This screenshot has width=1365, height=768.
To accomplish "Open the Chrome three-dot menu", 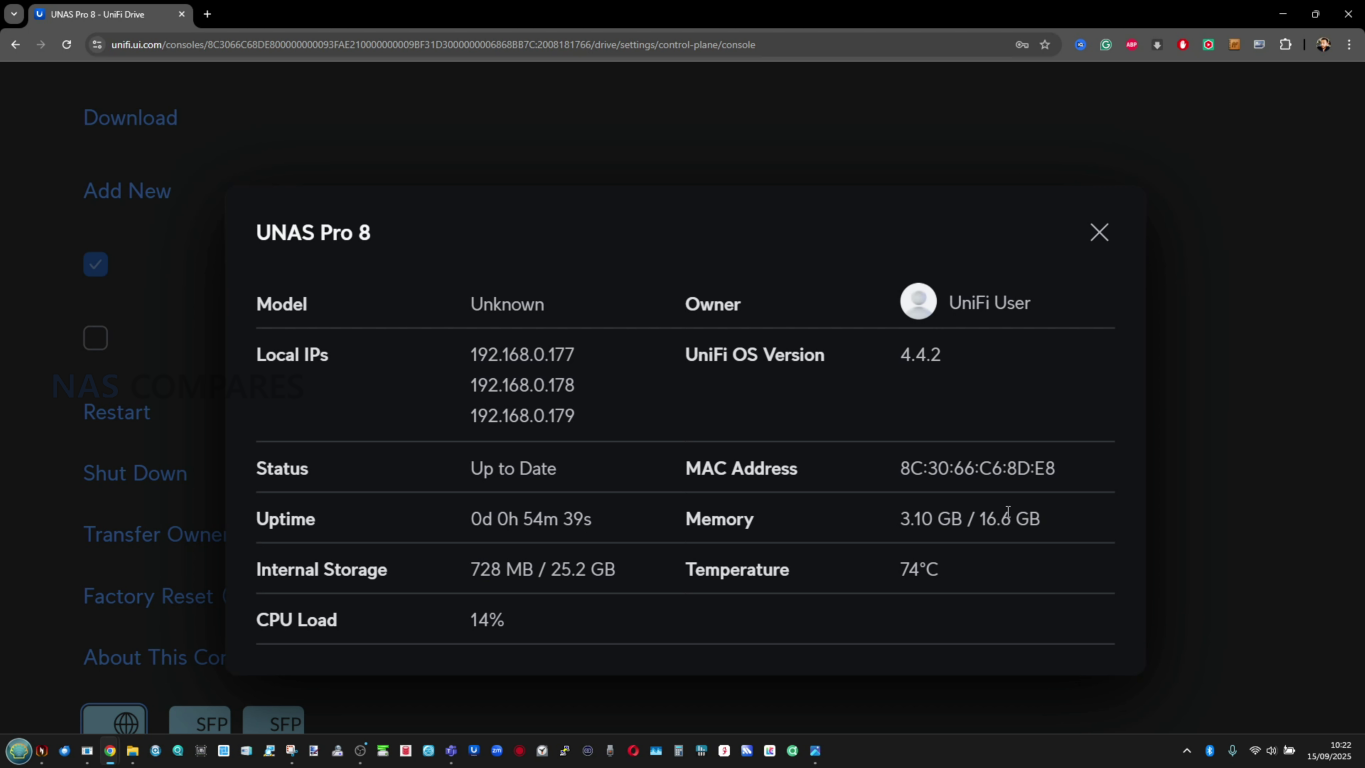I will [1349, 44].
